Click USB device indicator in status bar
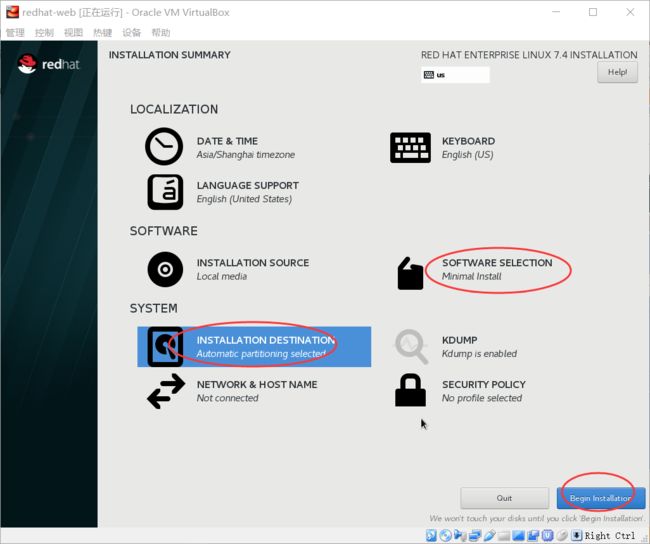650x544 pixels. (490, 535)
